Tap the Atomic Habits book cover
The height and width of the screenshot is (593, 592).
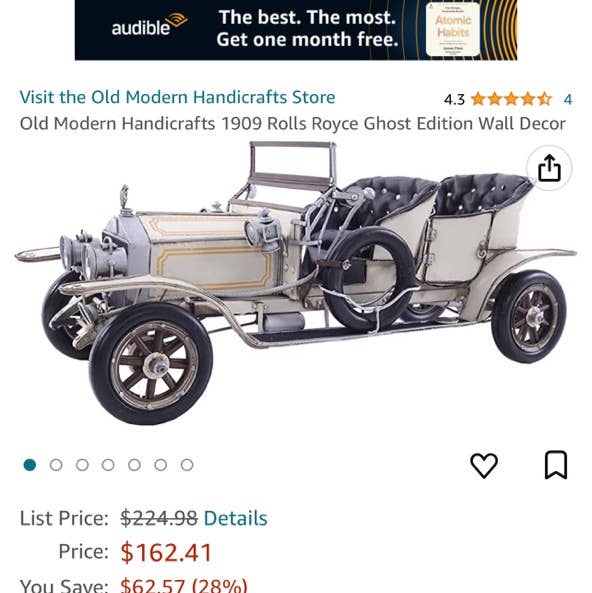(452, 29)
